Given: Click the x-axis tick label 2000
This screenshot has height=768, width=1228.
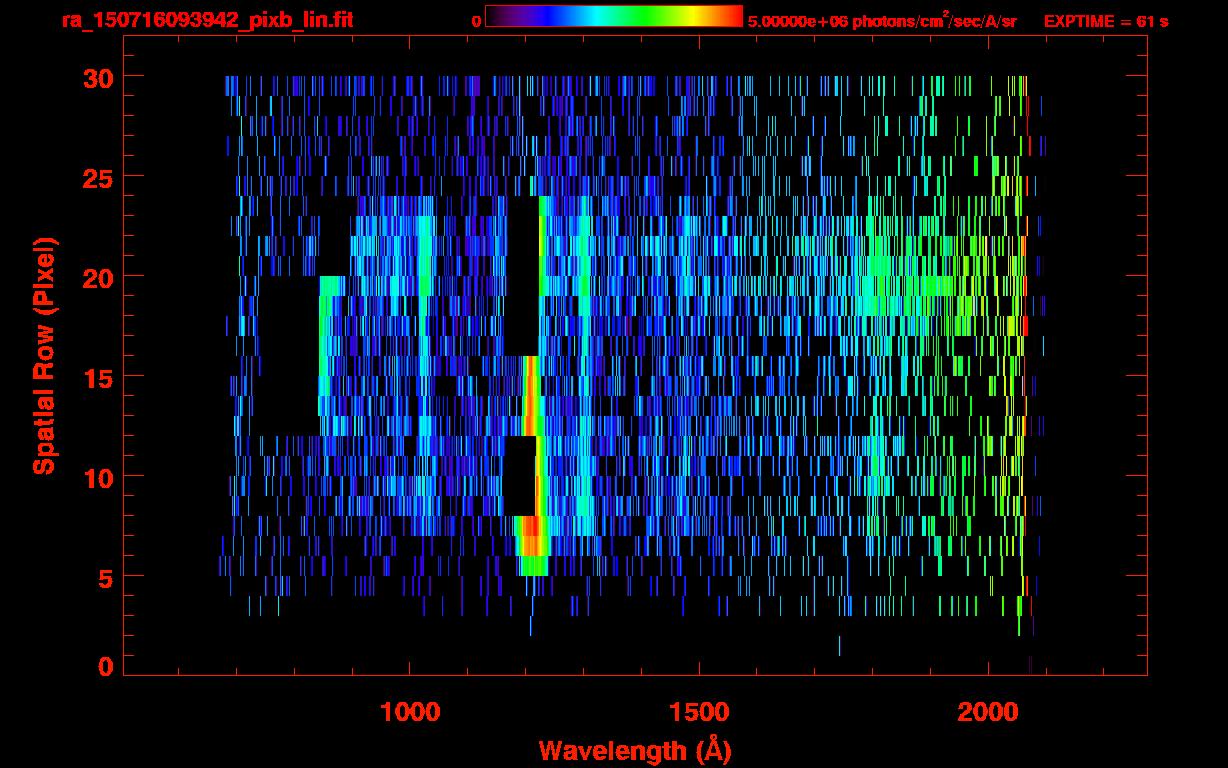Looking at the screenshot, I should coord(987,712).
